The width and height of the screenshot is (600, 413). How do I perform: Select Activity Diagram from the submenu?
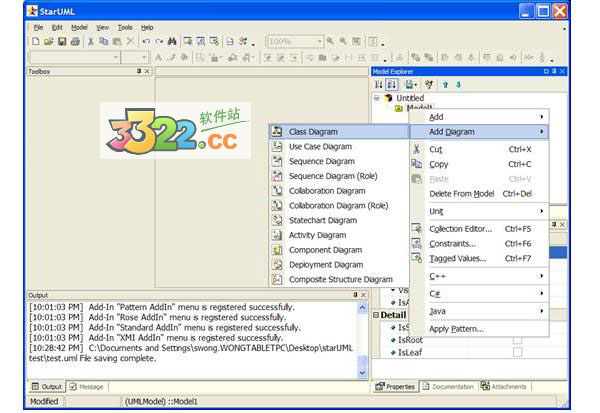pos(339,235)
